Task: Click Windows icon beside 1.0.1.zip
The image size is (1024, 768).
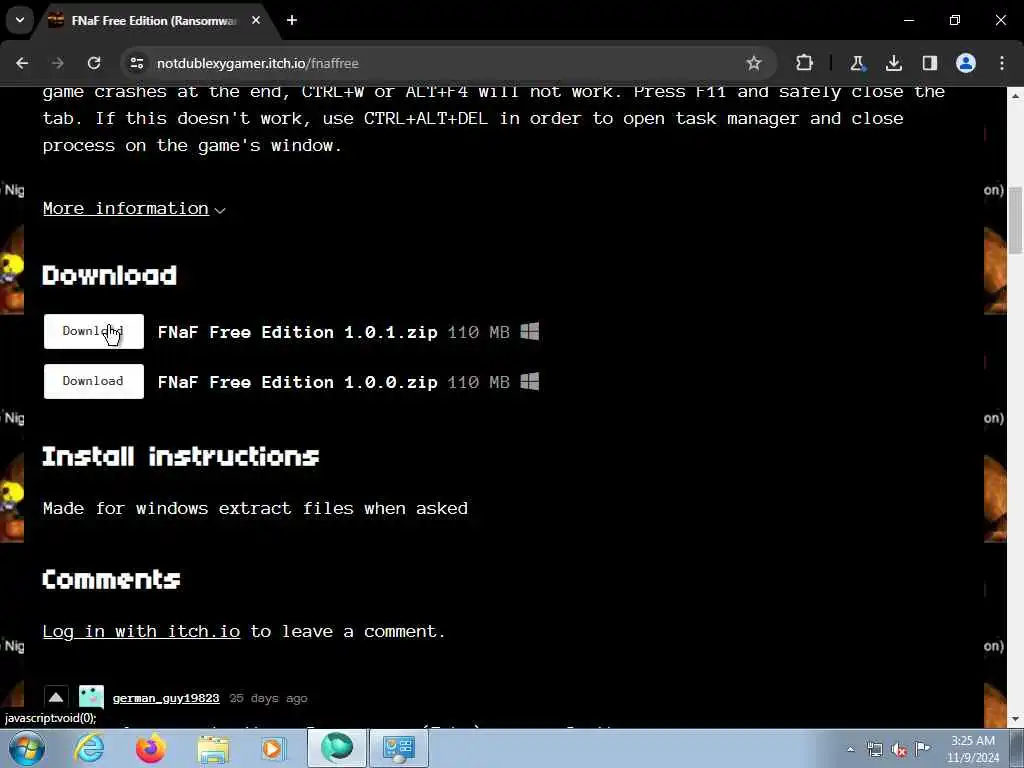Action: 530,331
